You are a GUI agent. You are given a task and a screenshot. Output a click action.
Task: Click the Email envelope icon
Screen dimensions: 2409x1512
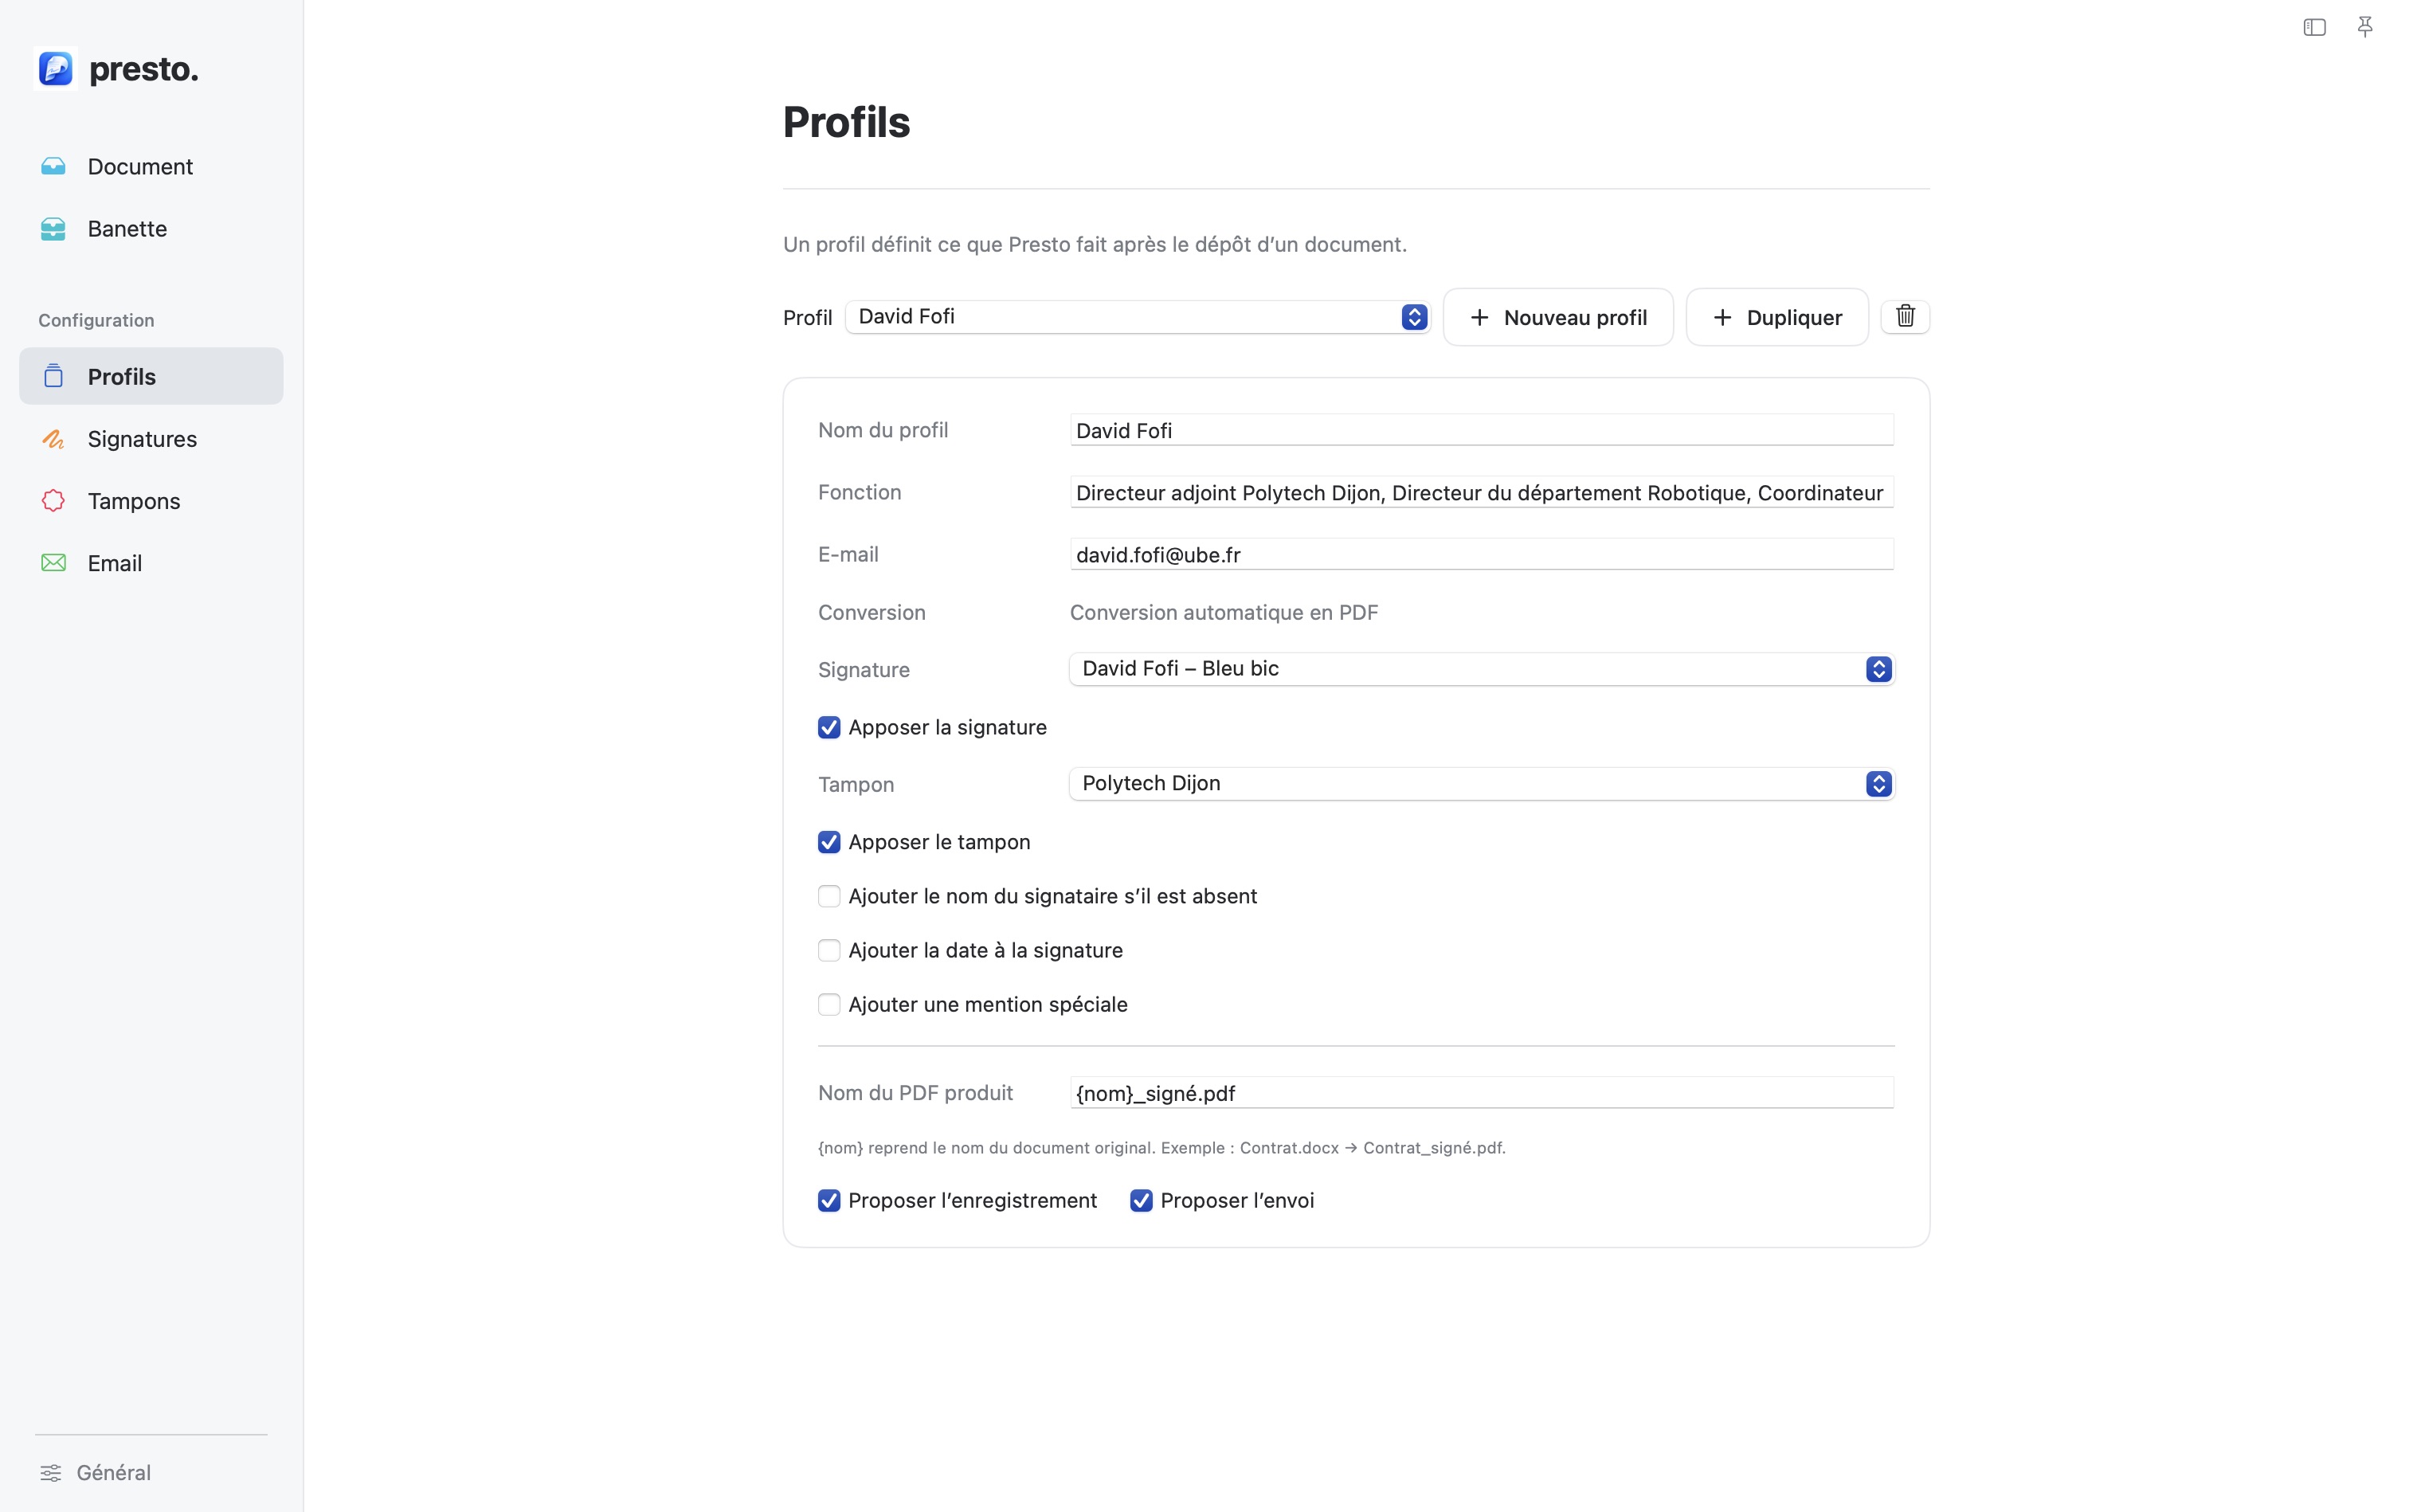(x=53, y=563)
